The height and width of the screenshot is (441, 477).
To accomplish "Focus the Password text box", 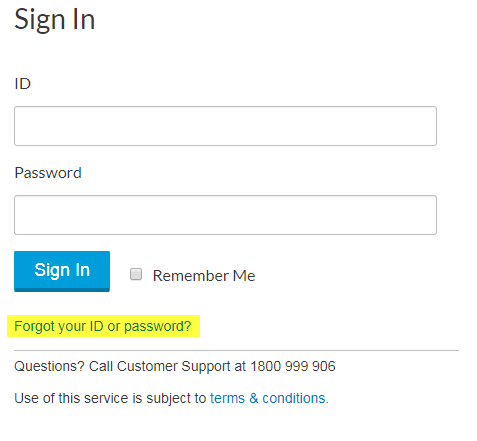I will tap(225, 215).
